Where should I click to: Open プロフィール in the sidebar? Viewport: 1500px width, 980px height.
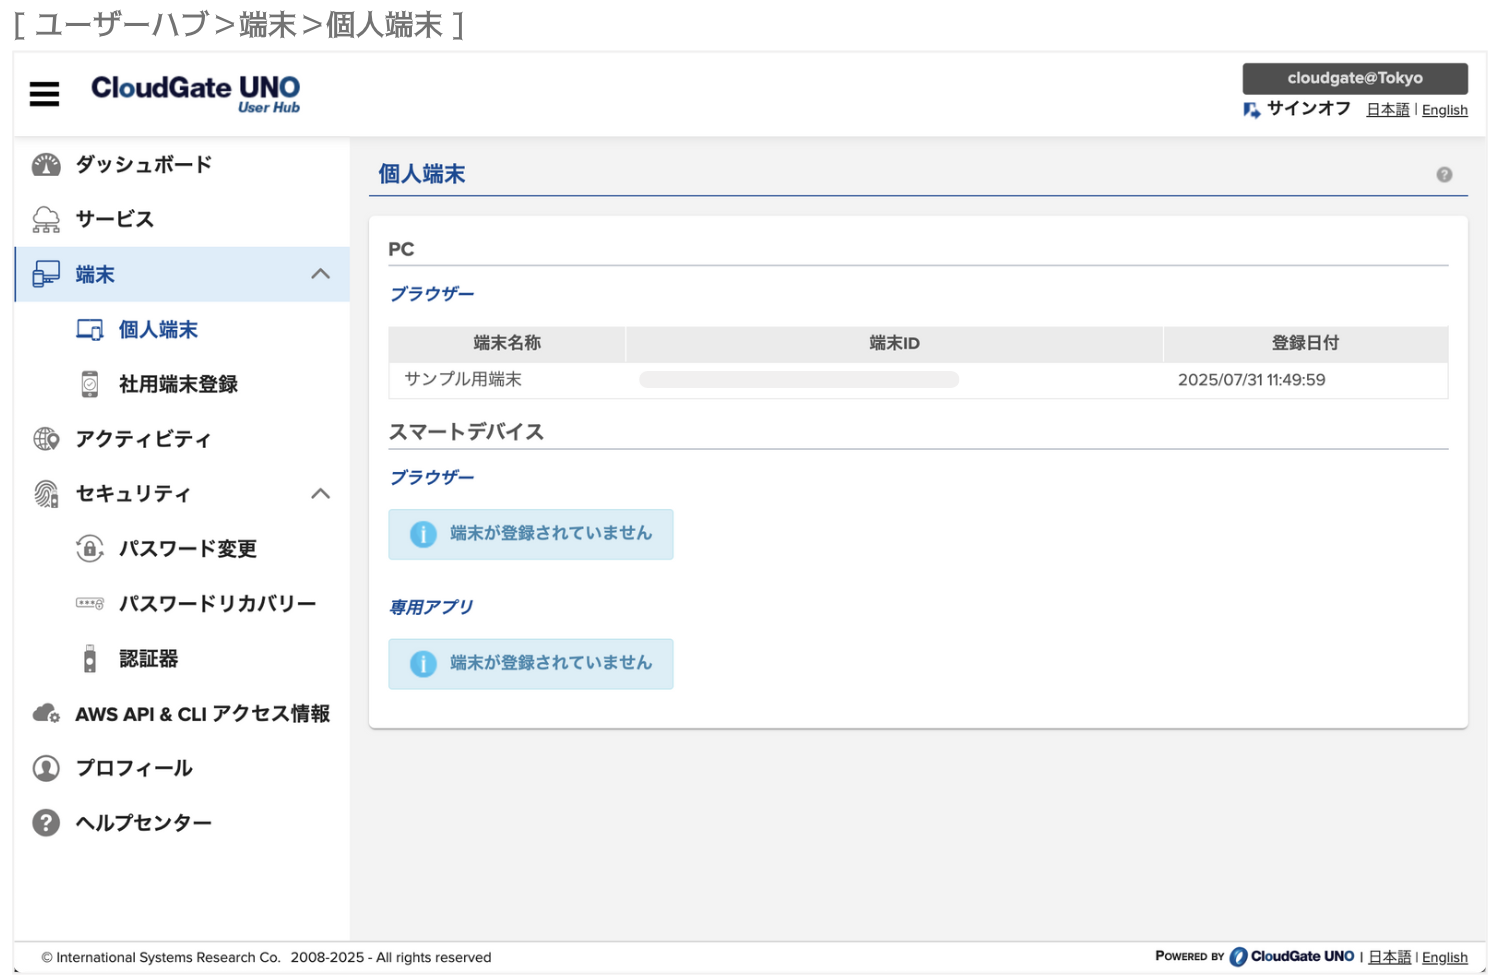tap(134, 768)
